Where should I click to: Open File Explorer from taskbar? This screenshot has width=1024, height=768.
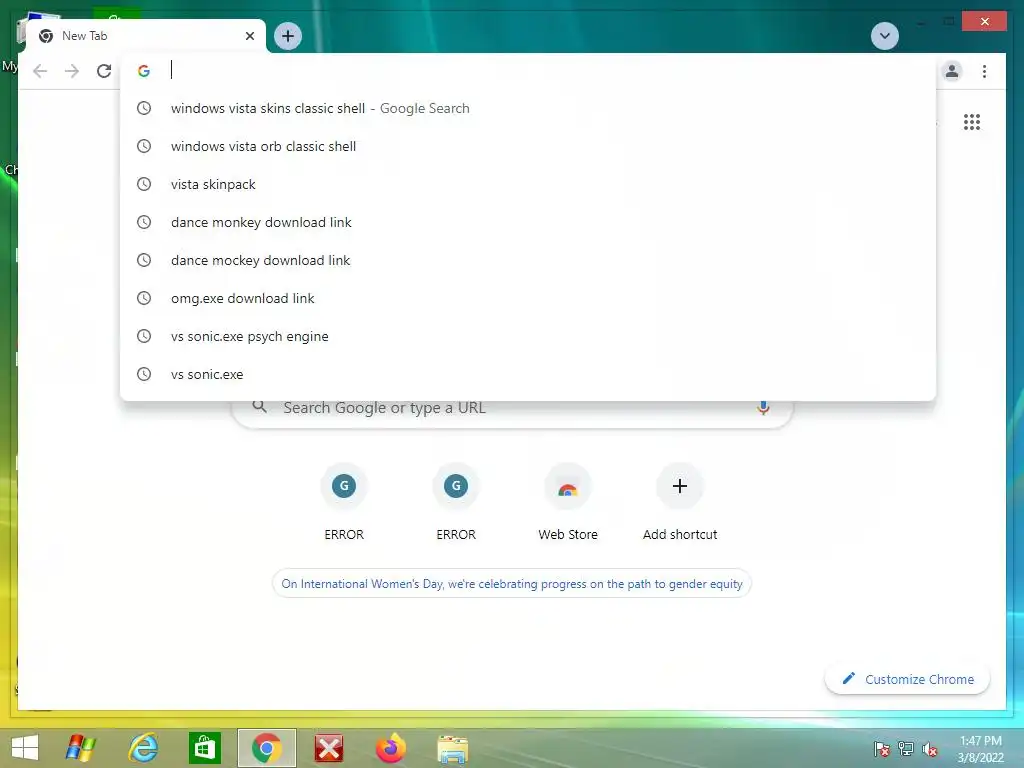(x=453, y=749)
